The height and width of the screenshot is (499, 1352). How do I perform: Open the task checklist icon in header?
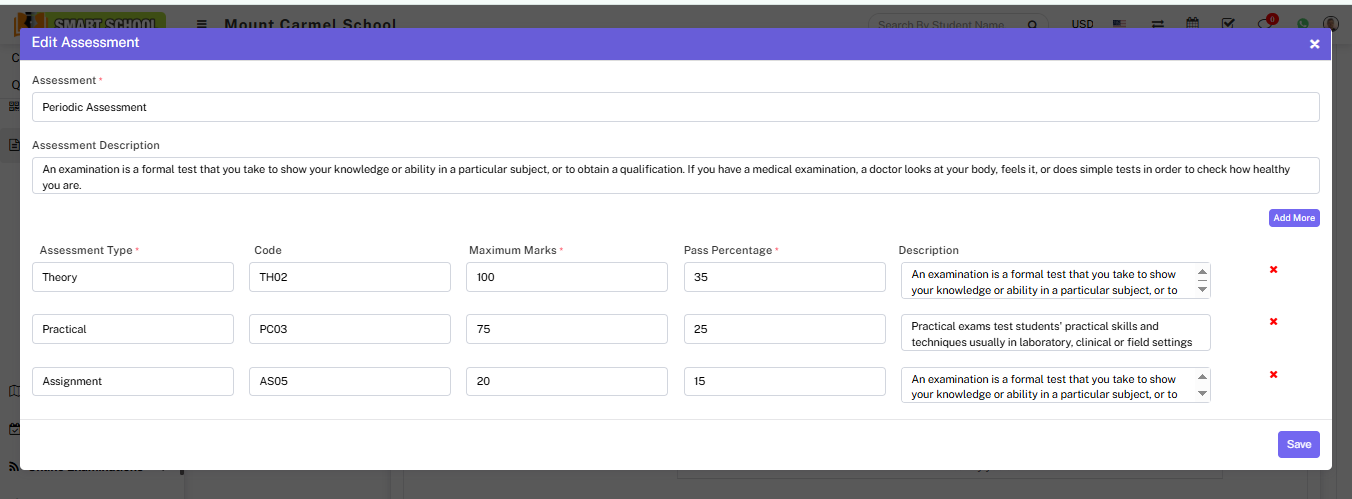pos(1229,24)
